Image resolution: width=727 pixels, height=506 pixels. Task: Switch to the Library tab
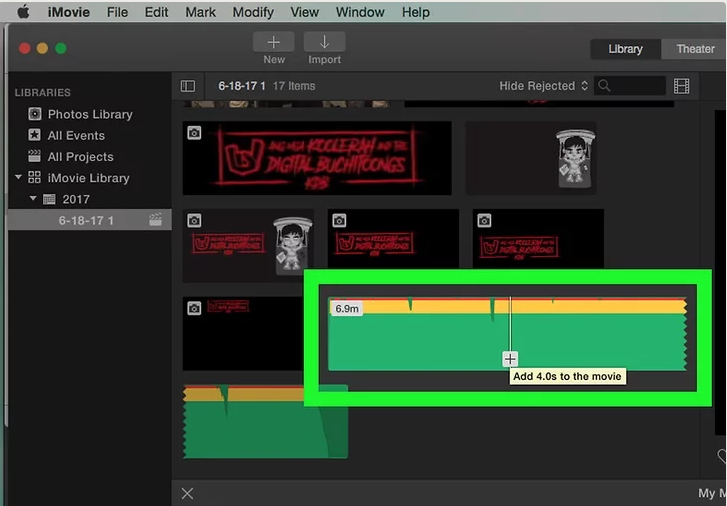(625, 49)
